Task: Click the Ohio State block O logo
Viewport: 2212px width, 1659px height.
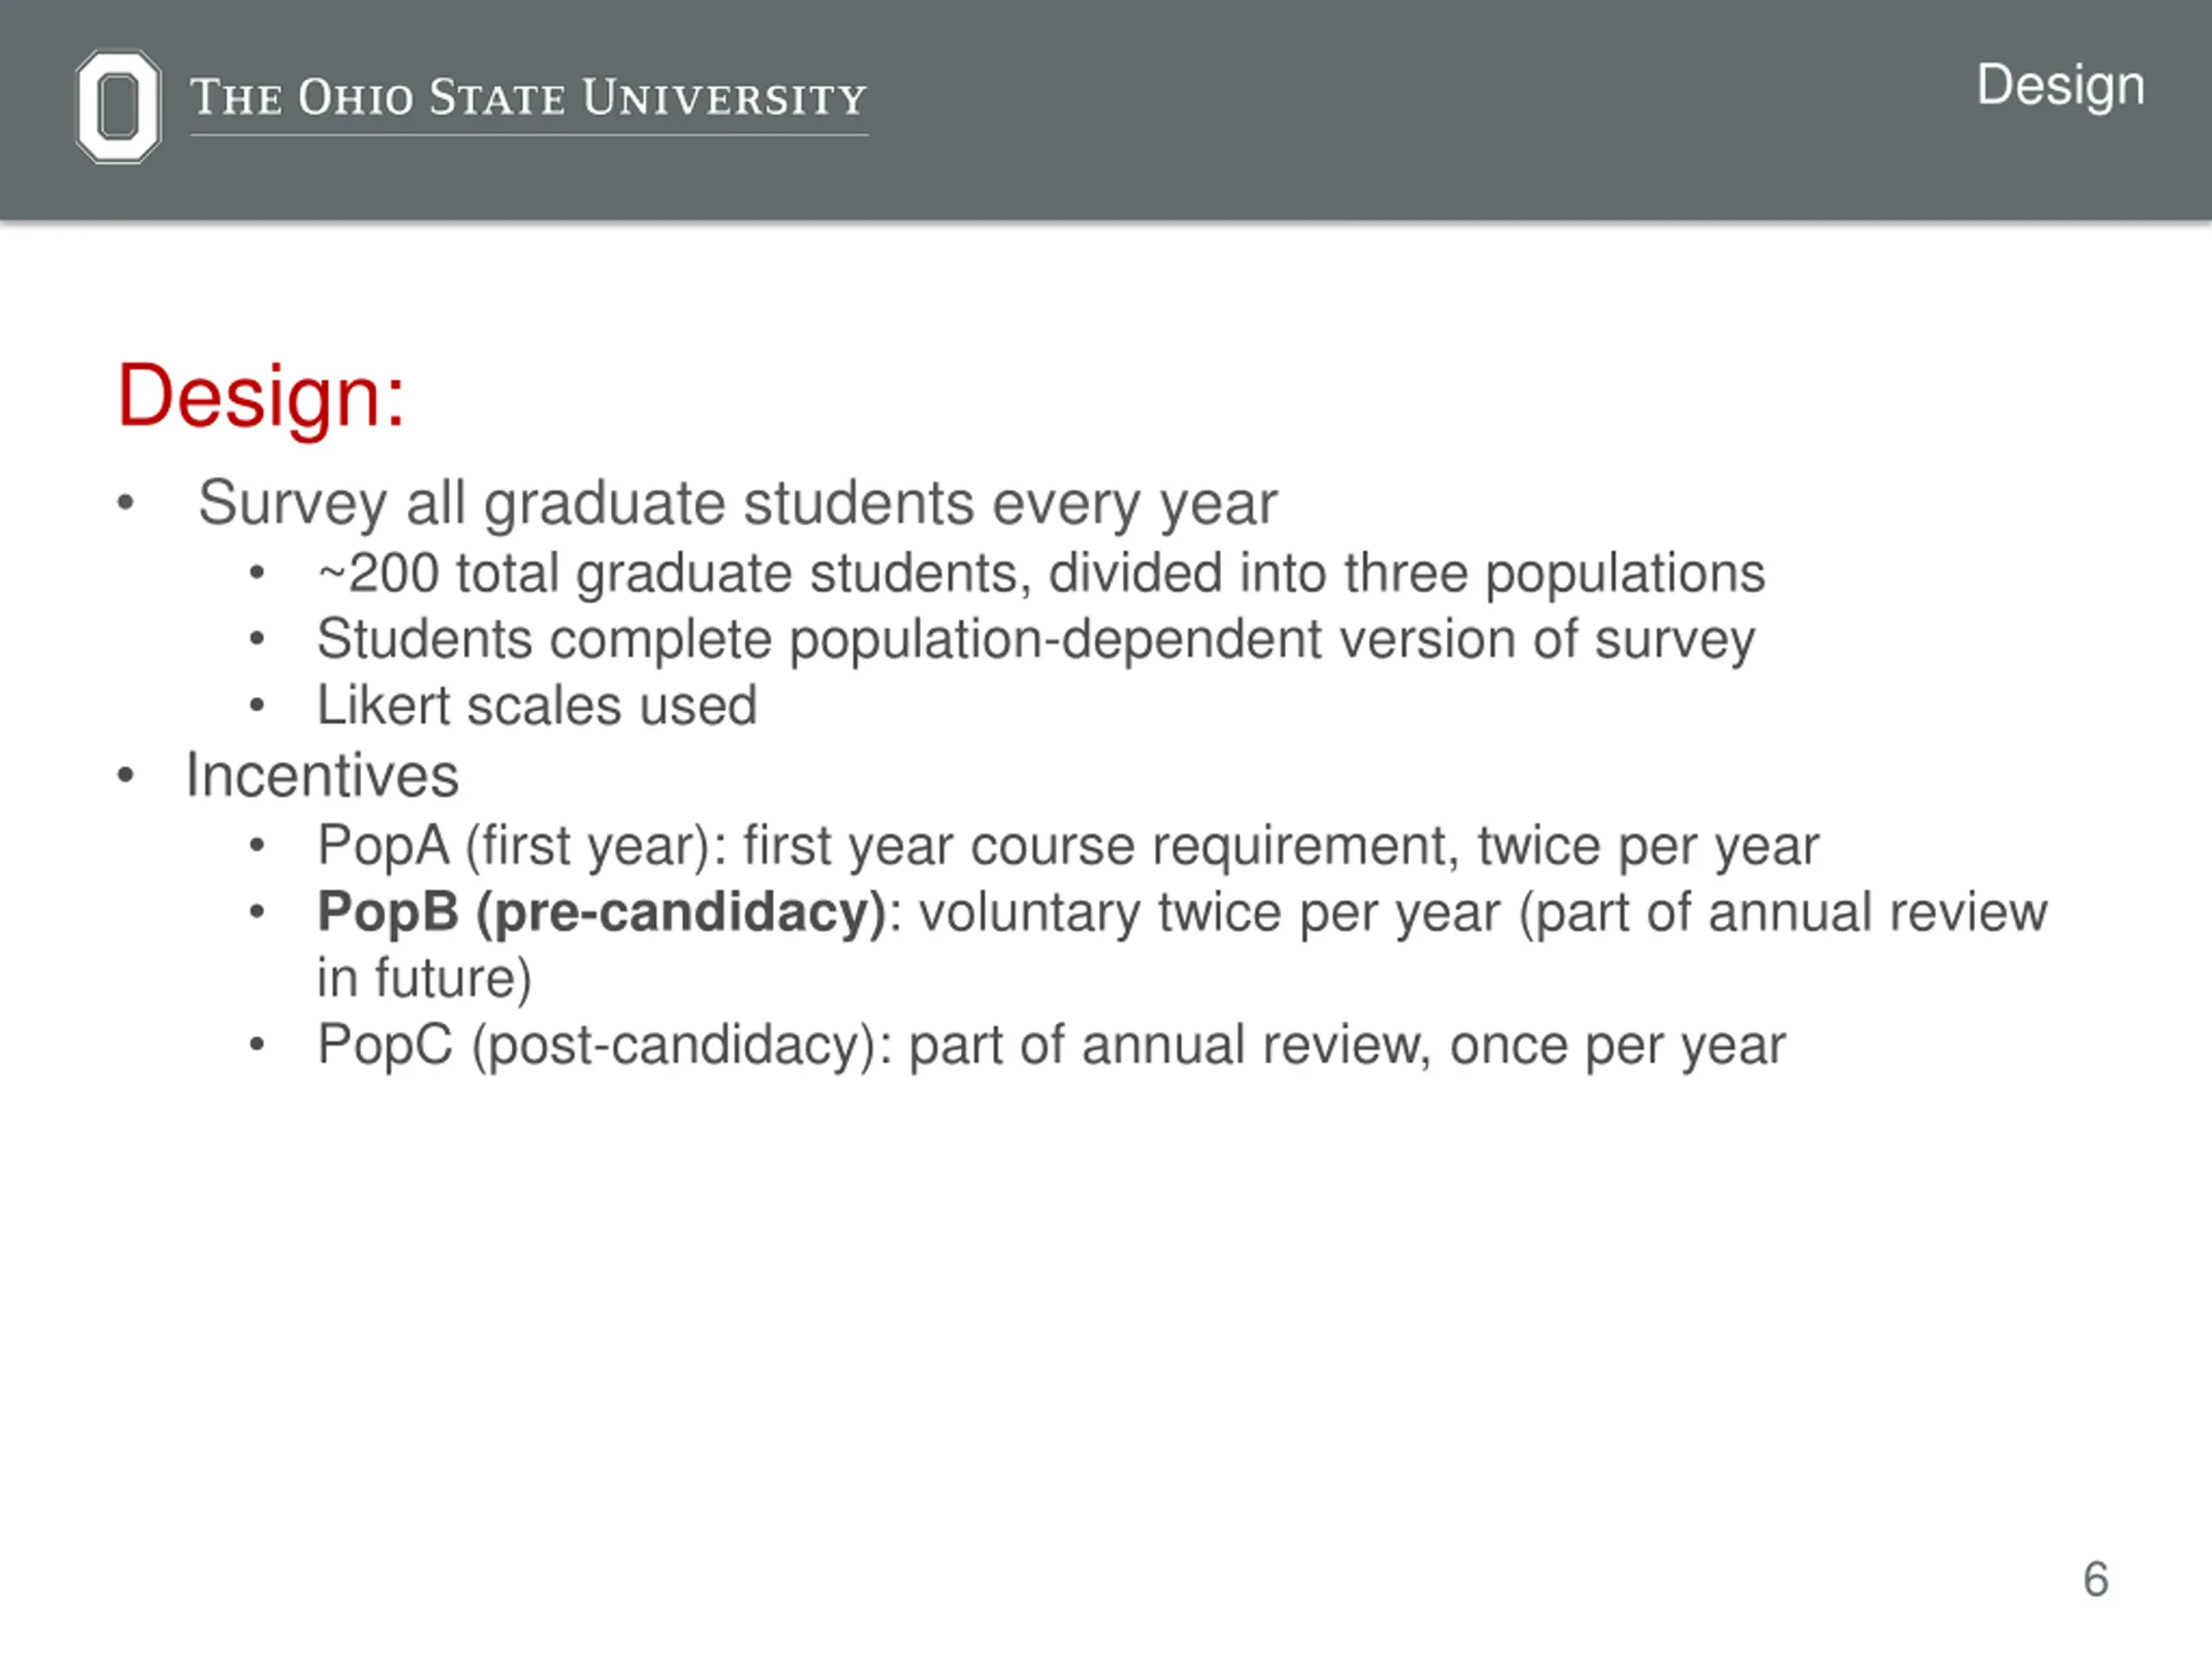Action: [118, 106]
